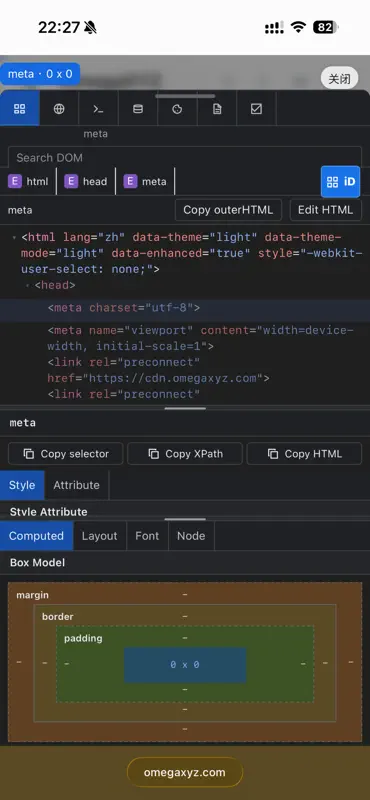The width and height of the screenshot is (370, 800).
Task: Select the Node tab
Action: pyautogui.click(x=191, y=536)
